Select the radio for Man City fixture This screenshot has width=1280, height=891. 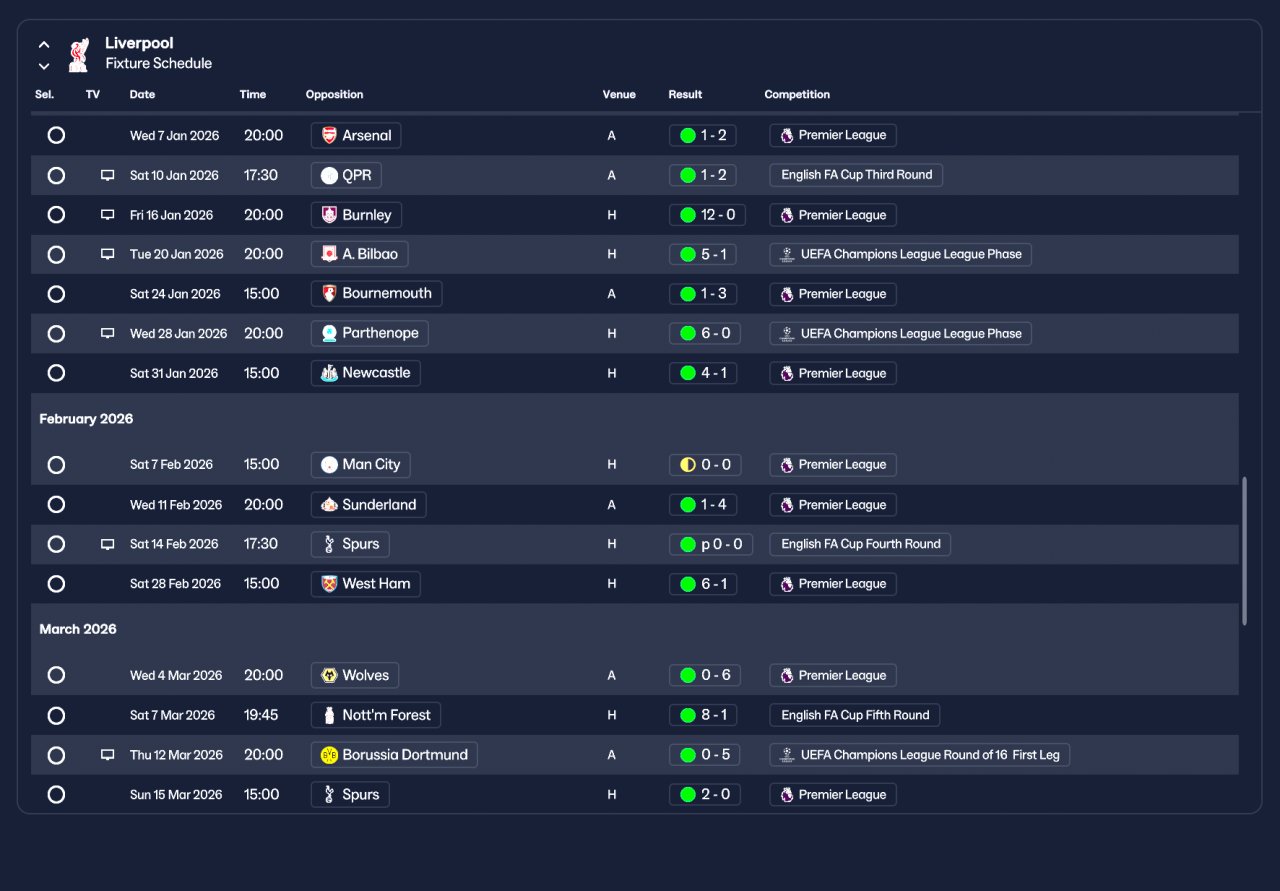tap(56, 465)
